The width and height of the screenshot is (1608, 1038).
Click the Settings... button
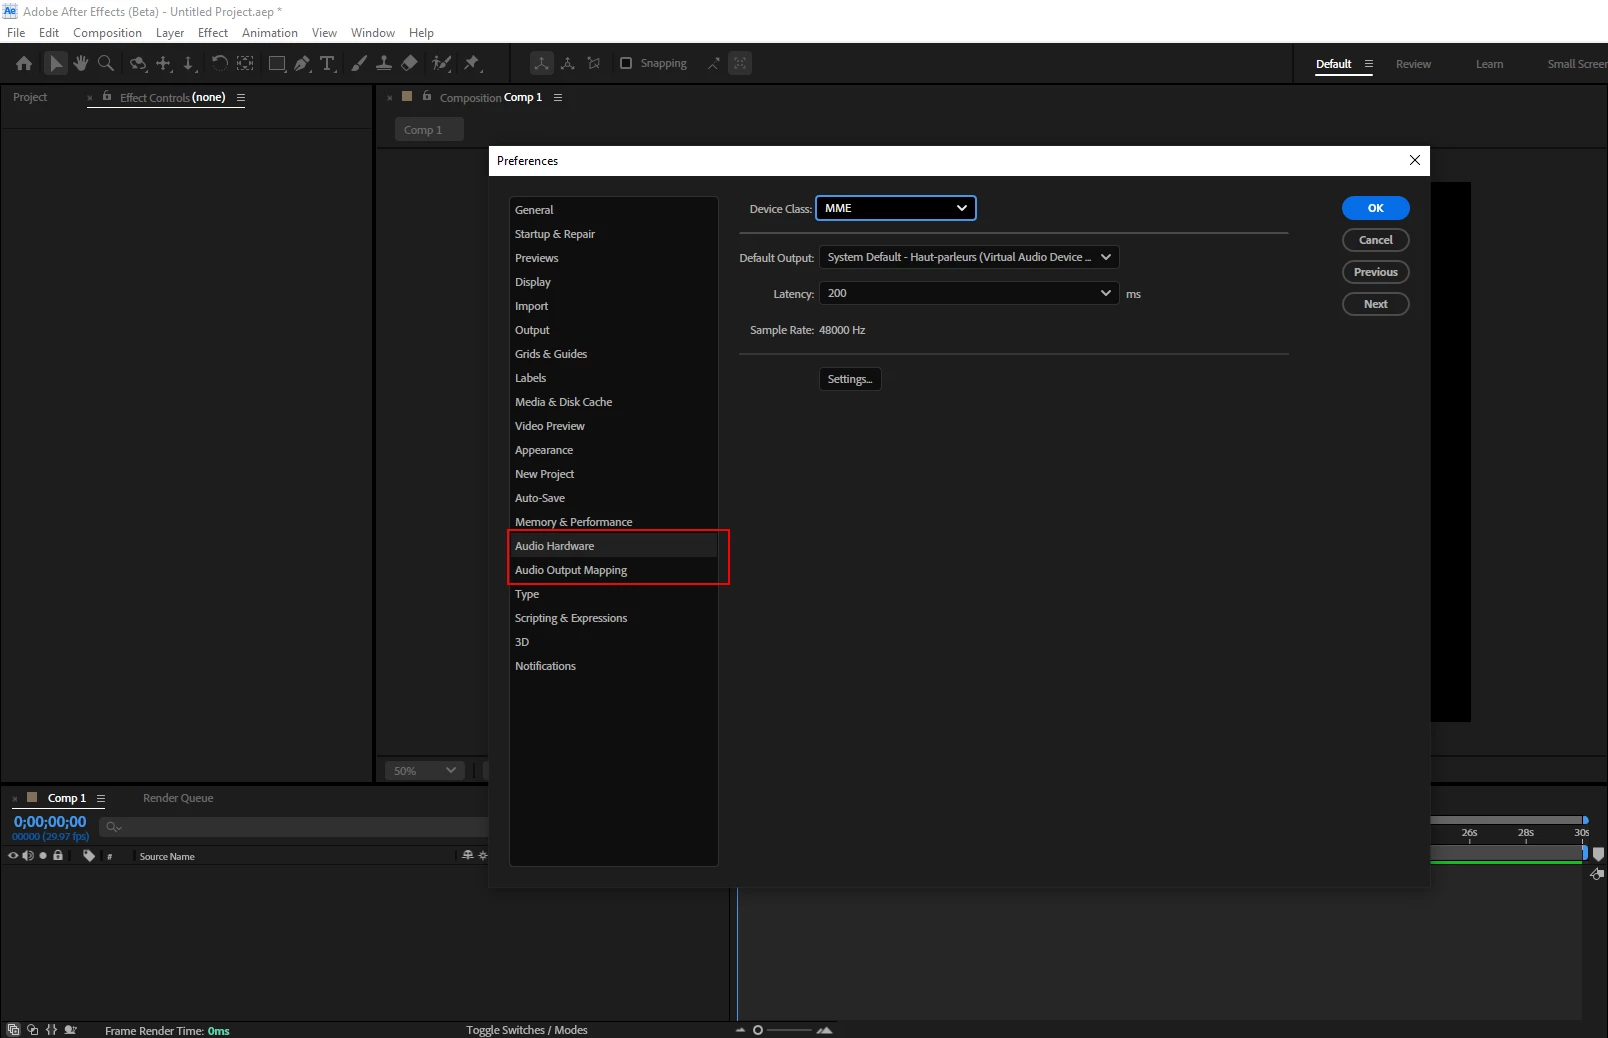tap(850, 379)
